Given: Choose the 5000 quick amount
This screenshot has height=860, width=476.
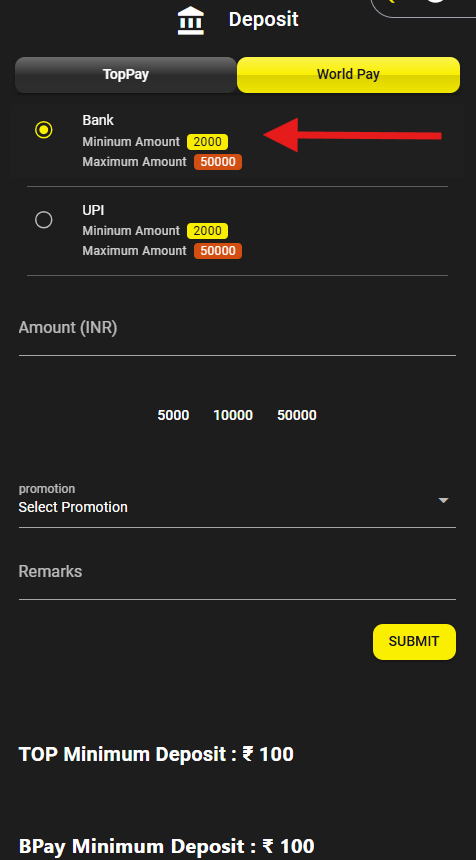Looking at the screenshot, I should (x=173, y=415).
